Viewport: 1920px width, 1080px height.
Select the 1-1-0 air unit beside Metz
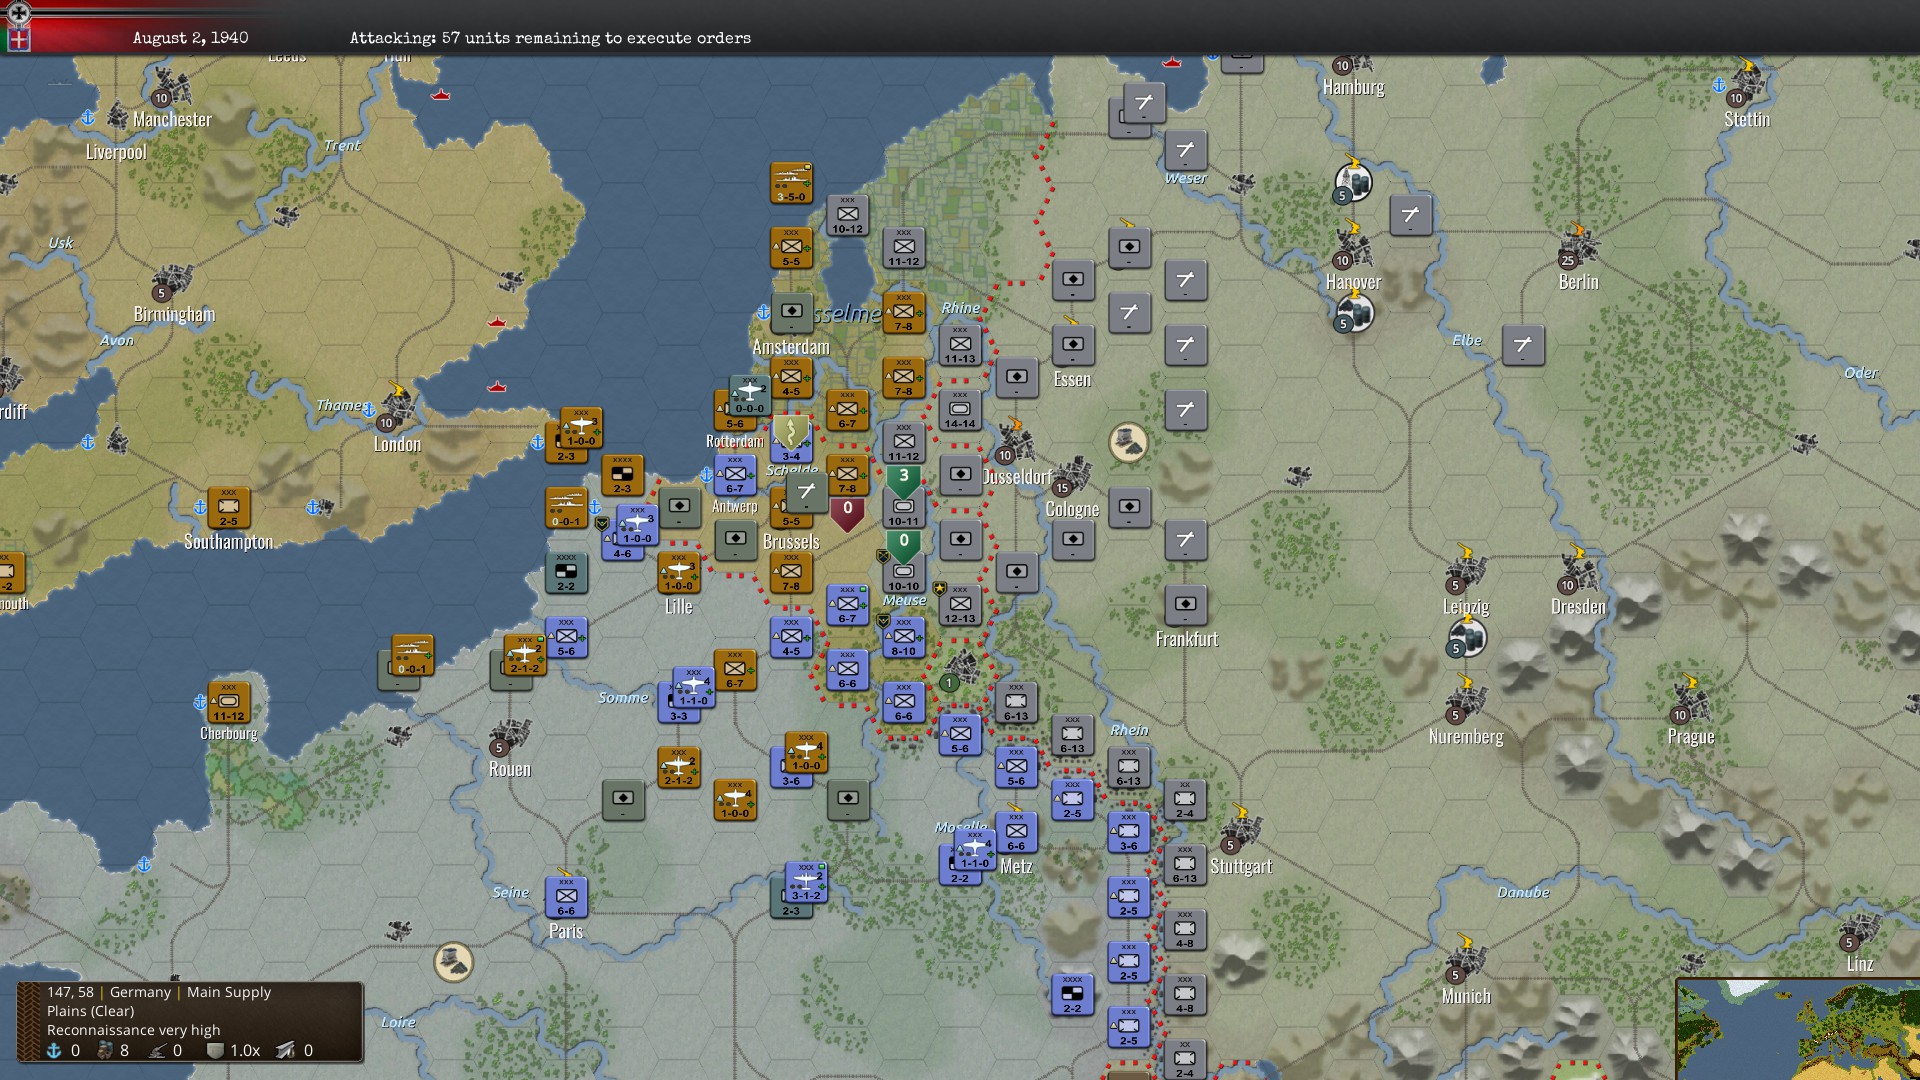click(975, 850)
